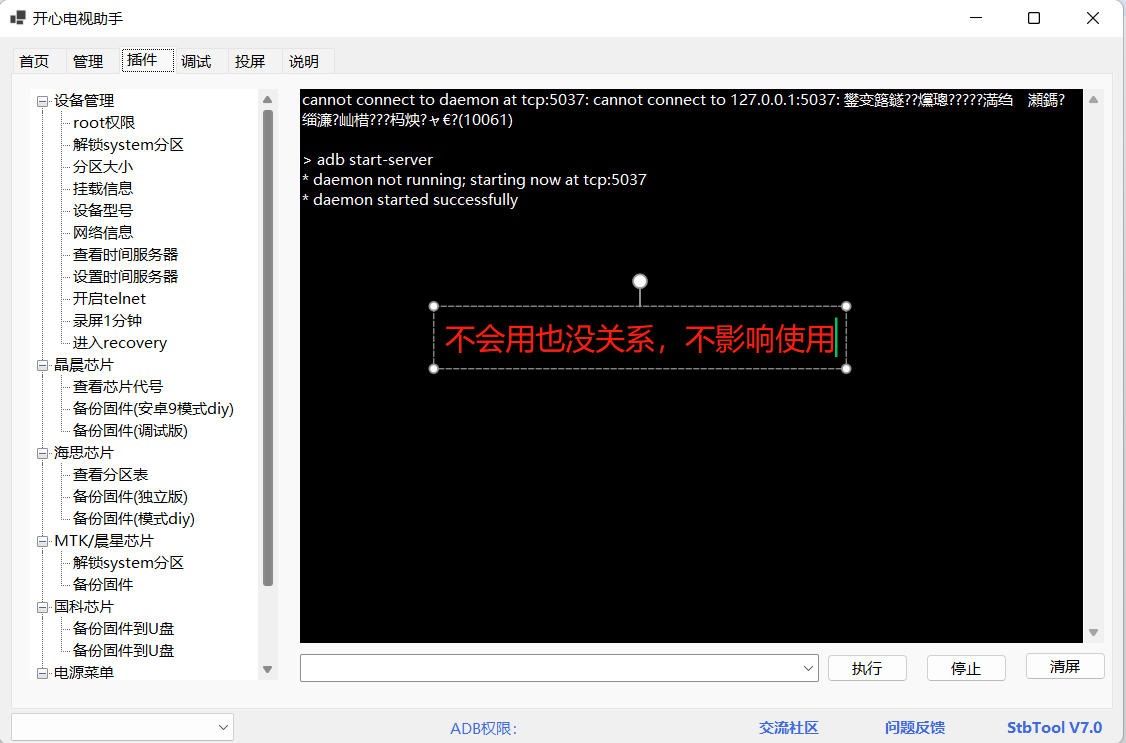Collapse the MTK/晨星芯片 tree node
This screenshot has width=1126, height=743.
click(43, 541)
